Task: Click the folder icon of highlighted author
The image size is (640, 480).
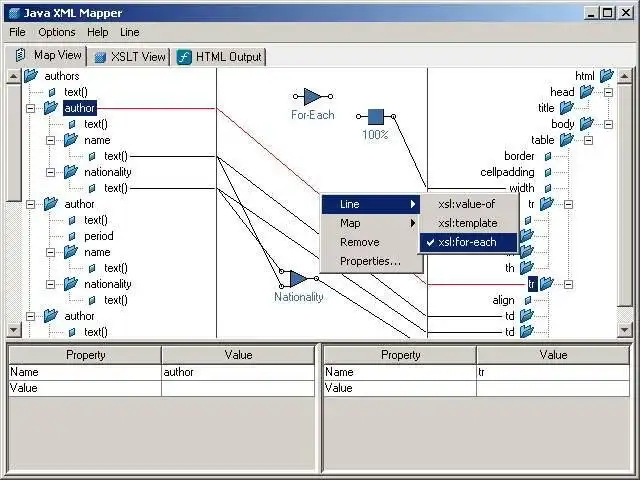Action: 51,108
